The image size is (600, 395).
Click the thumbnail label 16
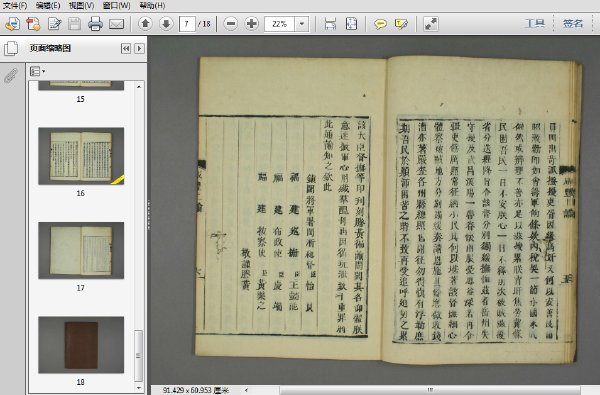tap(80, 193)
